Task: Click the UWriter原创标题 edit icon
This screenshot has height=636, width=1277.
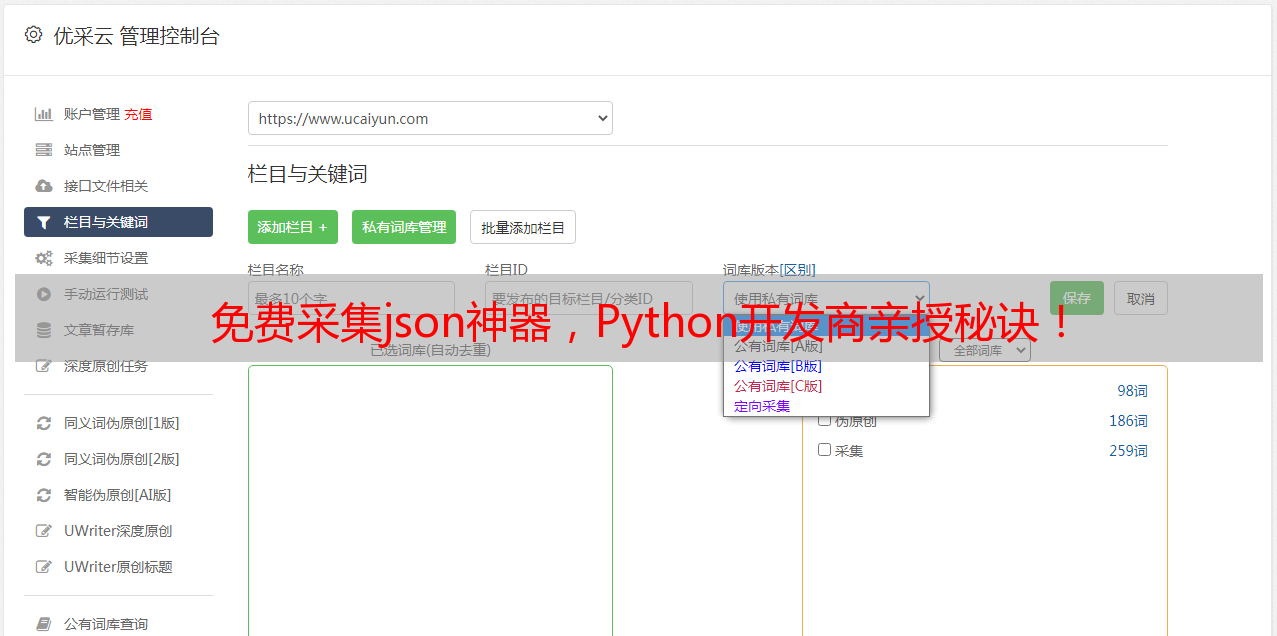Action: tap(44, 567)
